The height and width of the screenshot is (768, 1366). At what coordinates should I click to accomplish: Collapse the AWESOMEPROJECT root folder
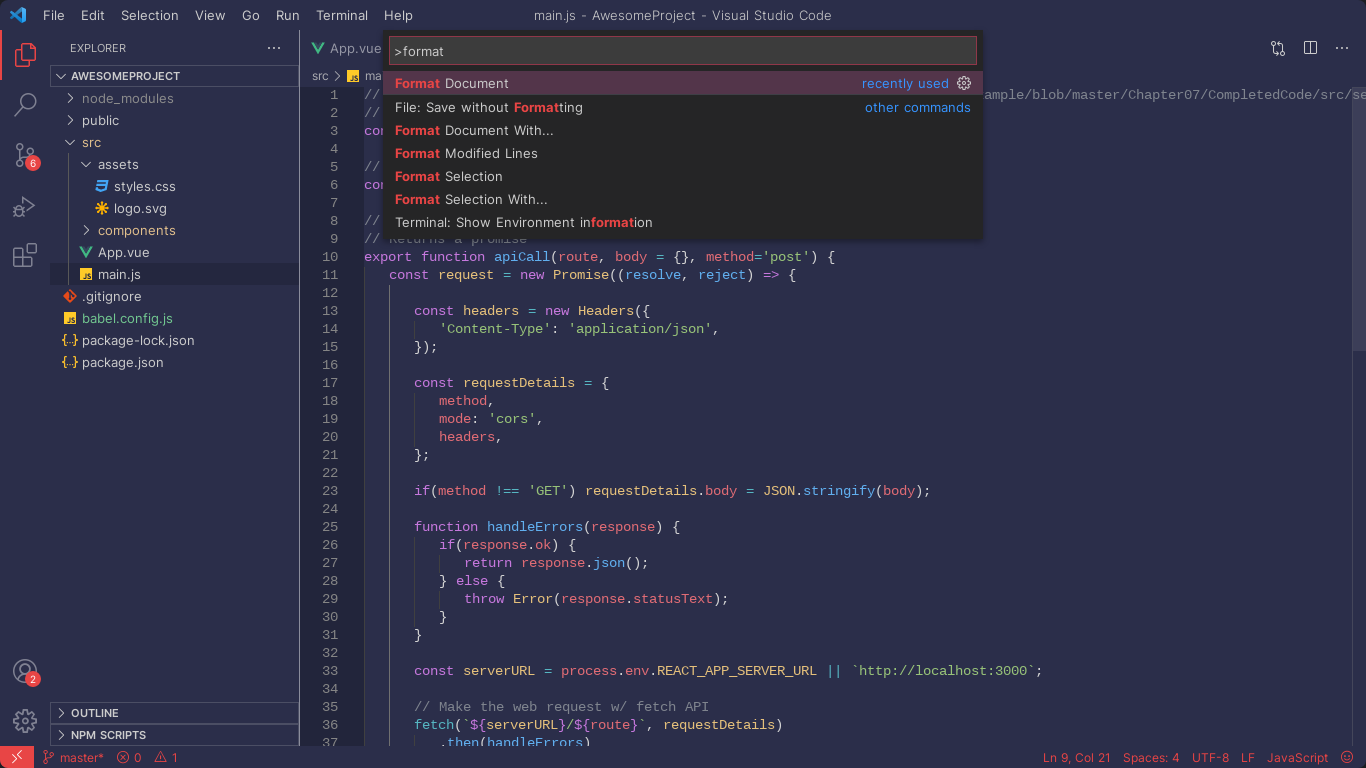pyautogui.click(x=174, y=76)
